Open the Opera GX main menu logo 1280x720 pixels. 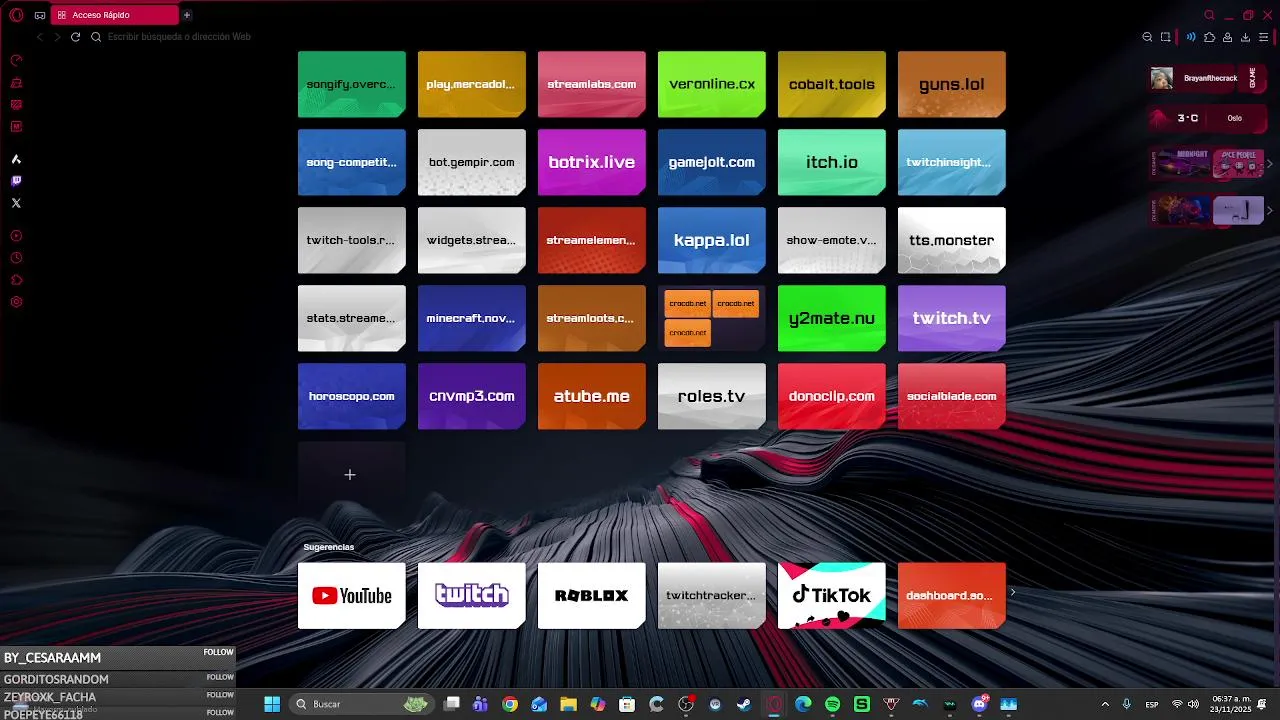pos(16,15)
